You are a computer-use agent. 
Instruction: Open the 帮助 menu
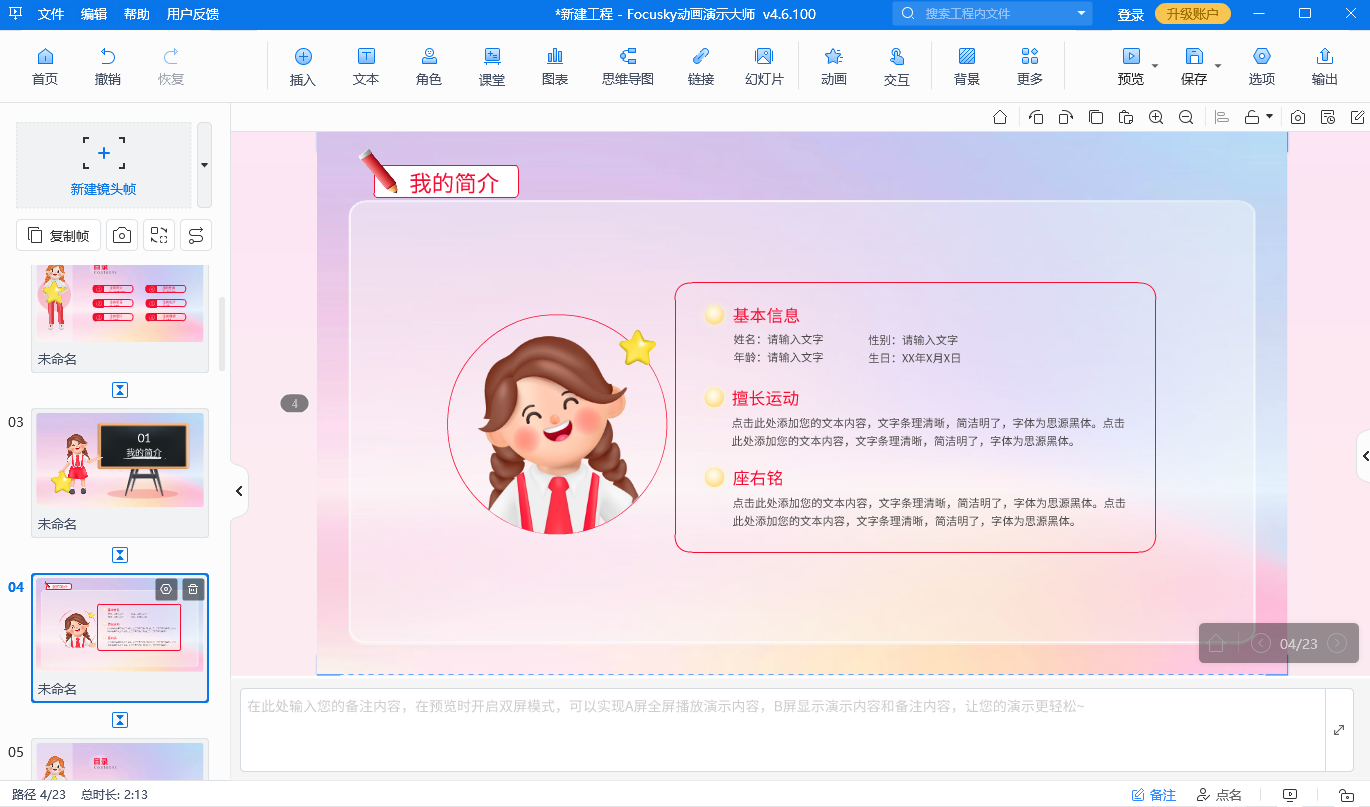tap(137, 14)
